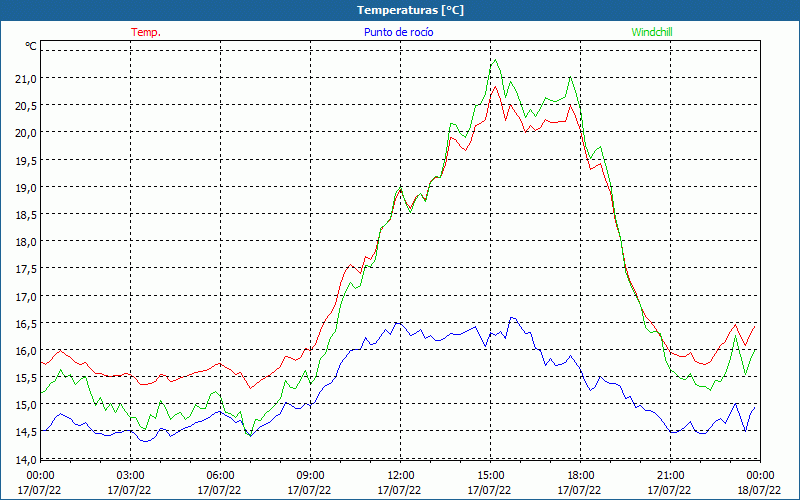The width and height of the screenshot is (800, 500).
Task: Click the "°C" unit label above y-axis
Action: pyautogui.click(x=30, y=46)
